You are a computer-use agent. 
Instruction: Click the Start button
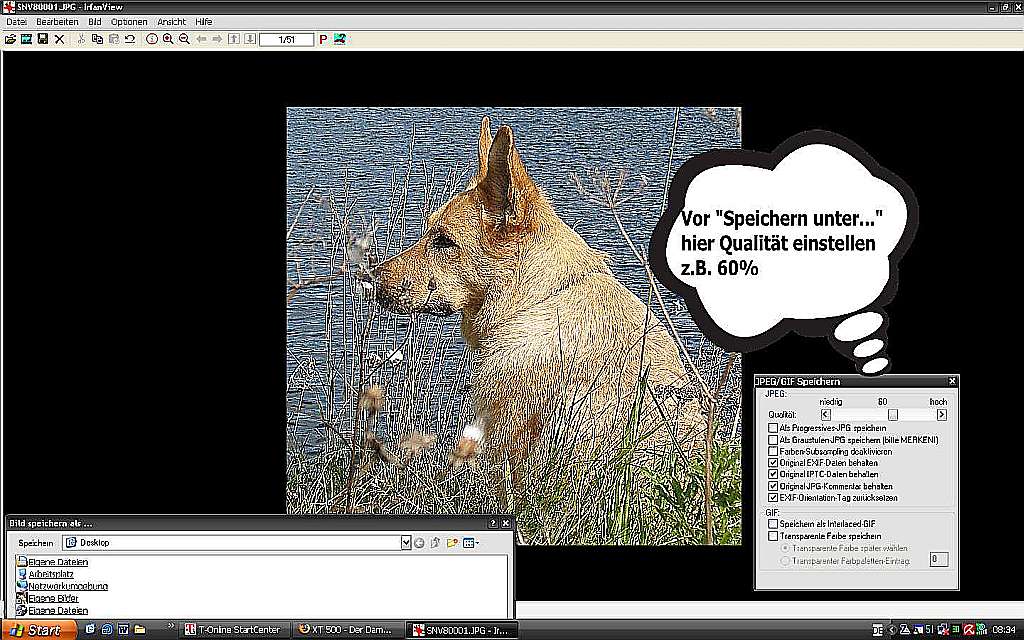tap(36, 630)
